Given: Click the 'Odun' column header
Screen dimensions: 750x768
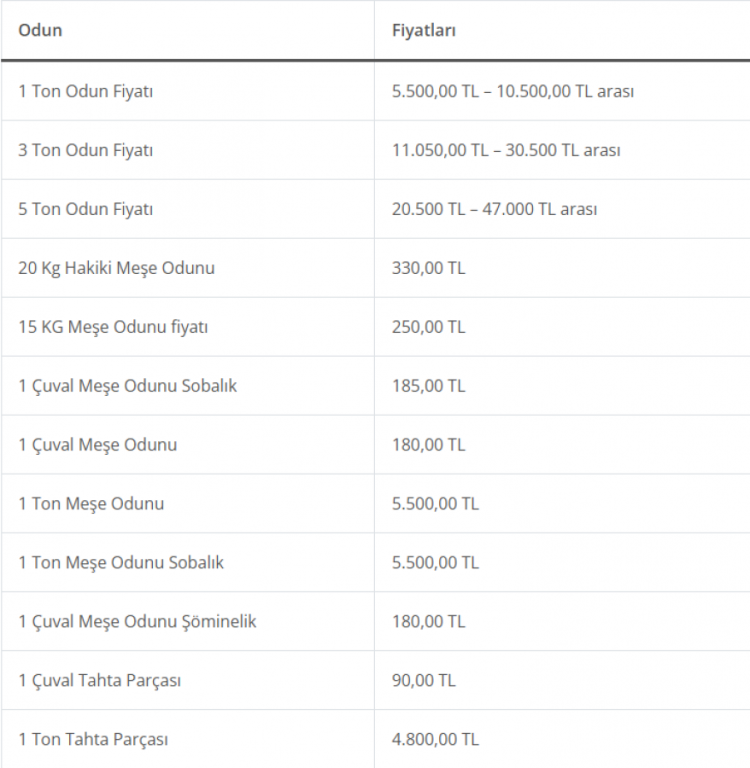Looking at the screenshot, I should pyautogui.click(x=40, y=30).
